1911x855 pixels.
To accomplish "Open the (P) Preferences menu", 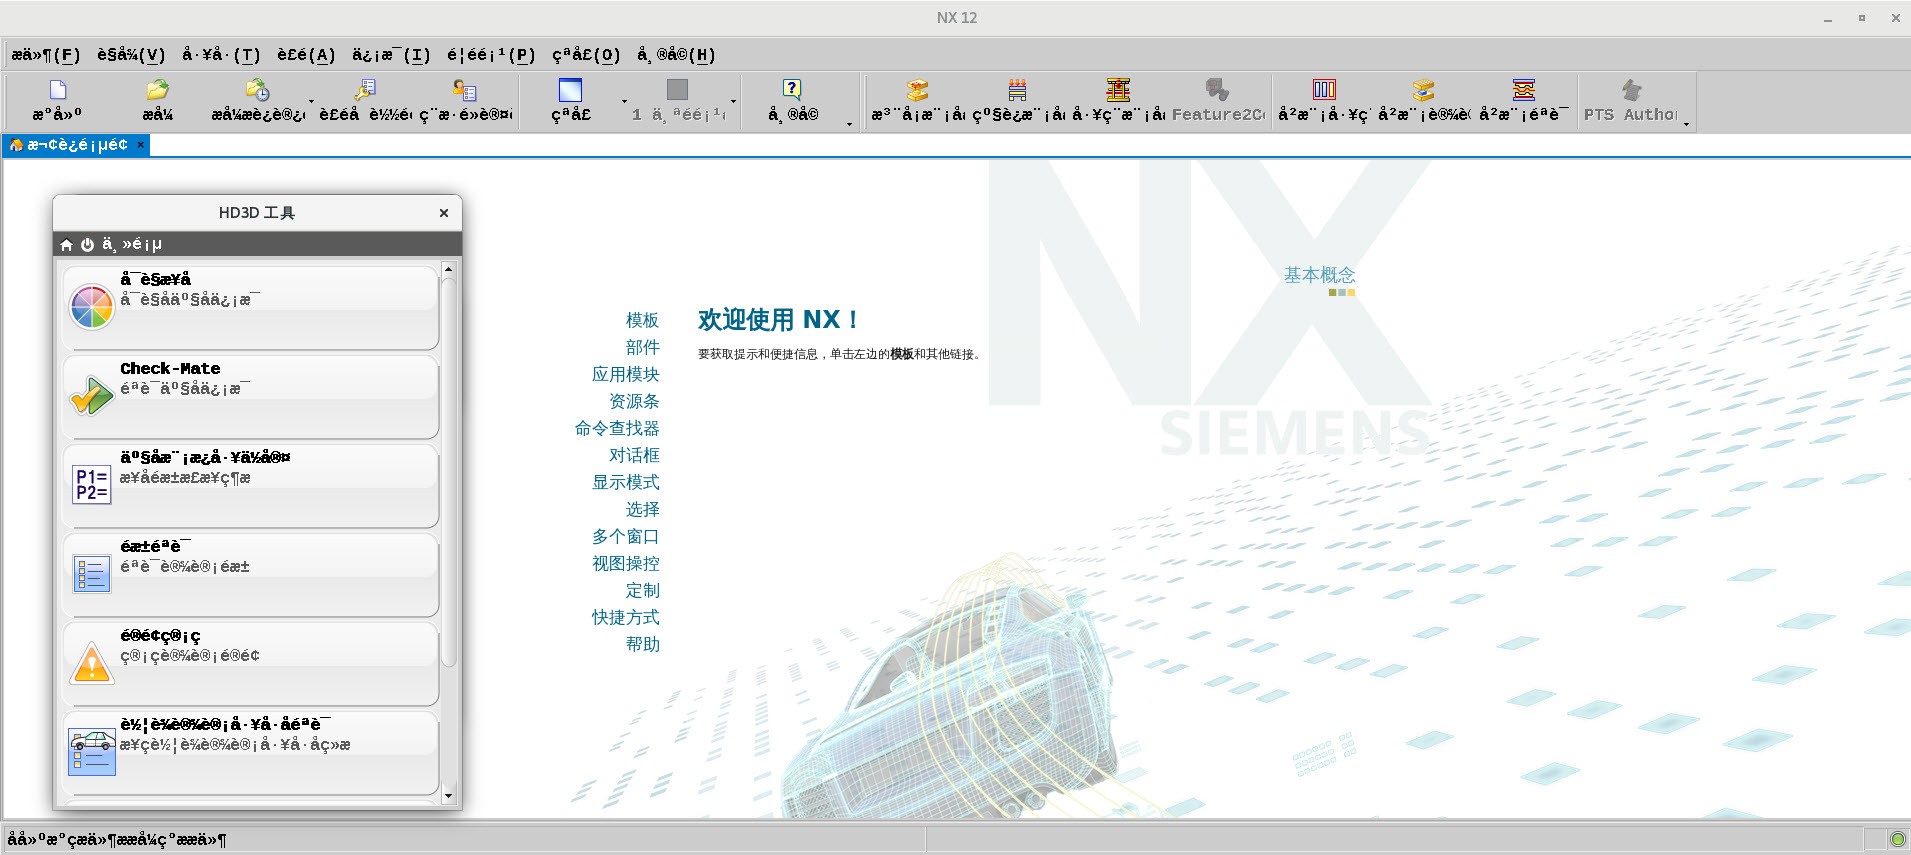I will pyautogui.click(x=491, y=55).
